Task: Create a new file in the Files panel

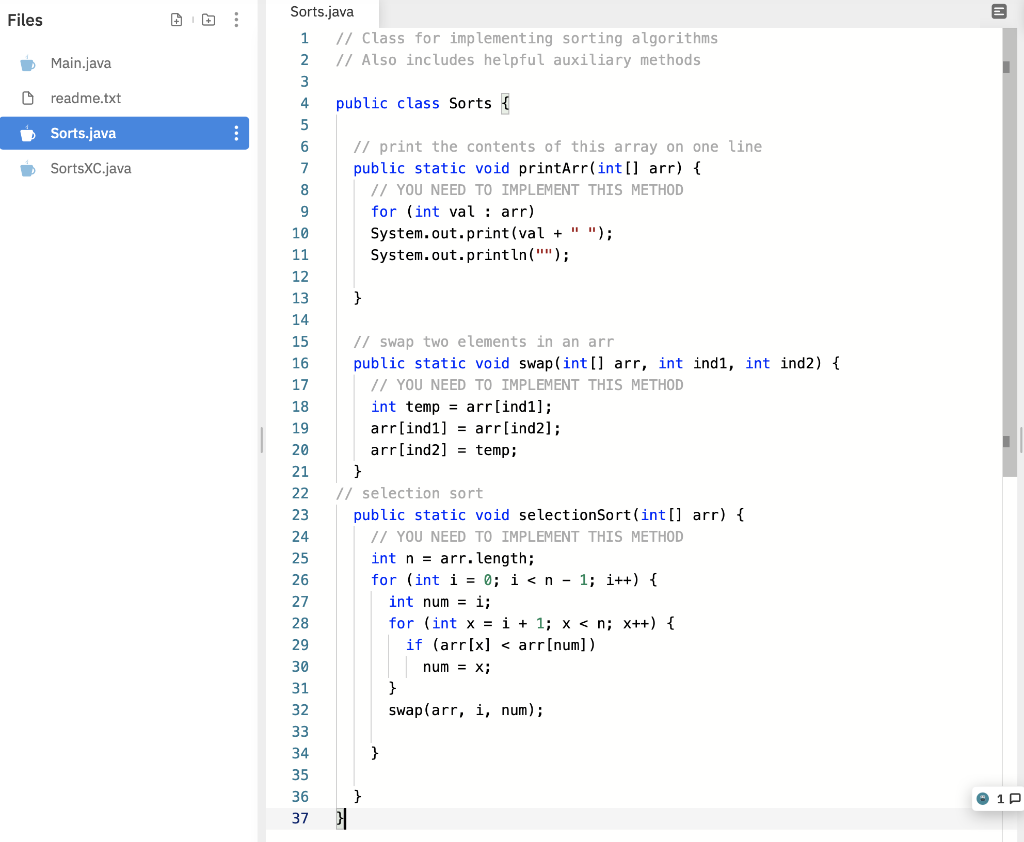Action: [x=176, y=19]
